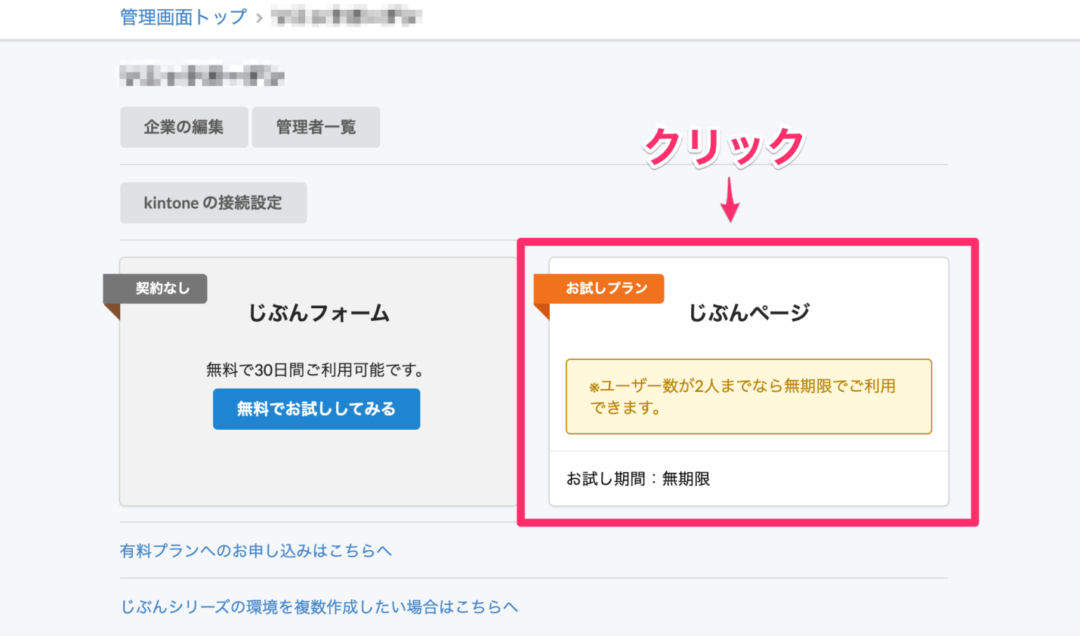
Task: Click the breadcrumb separator chevron
Action: (258, 17)
